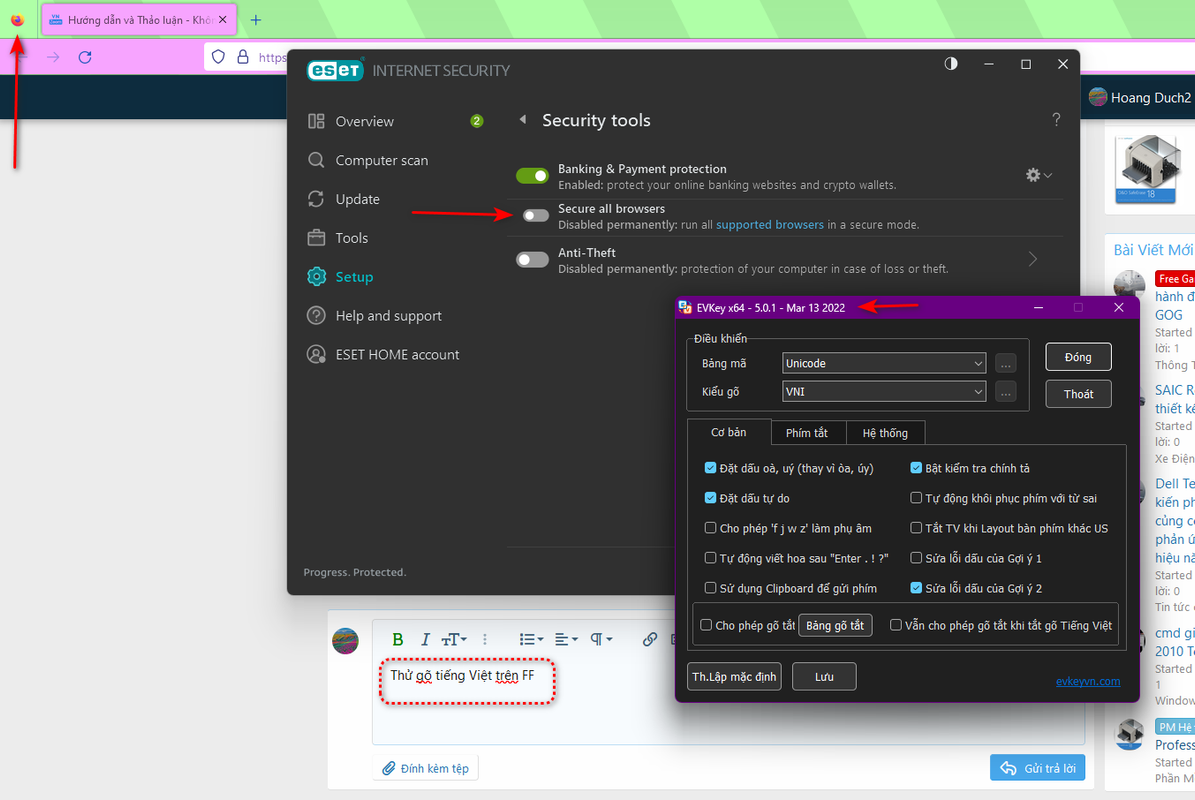Check Vẫn cho phép gõ tắt khi tắt gõ Tiếng Việt
1195x800 pixels.
(895, 625)
